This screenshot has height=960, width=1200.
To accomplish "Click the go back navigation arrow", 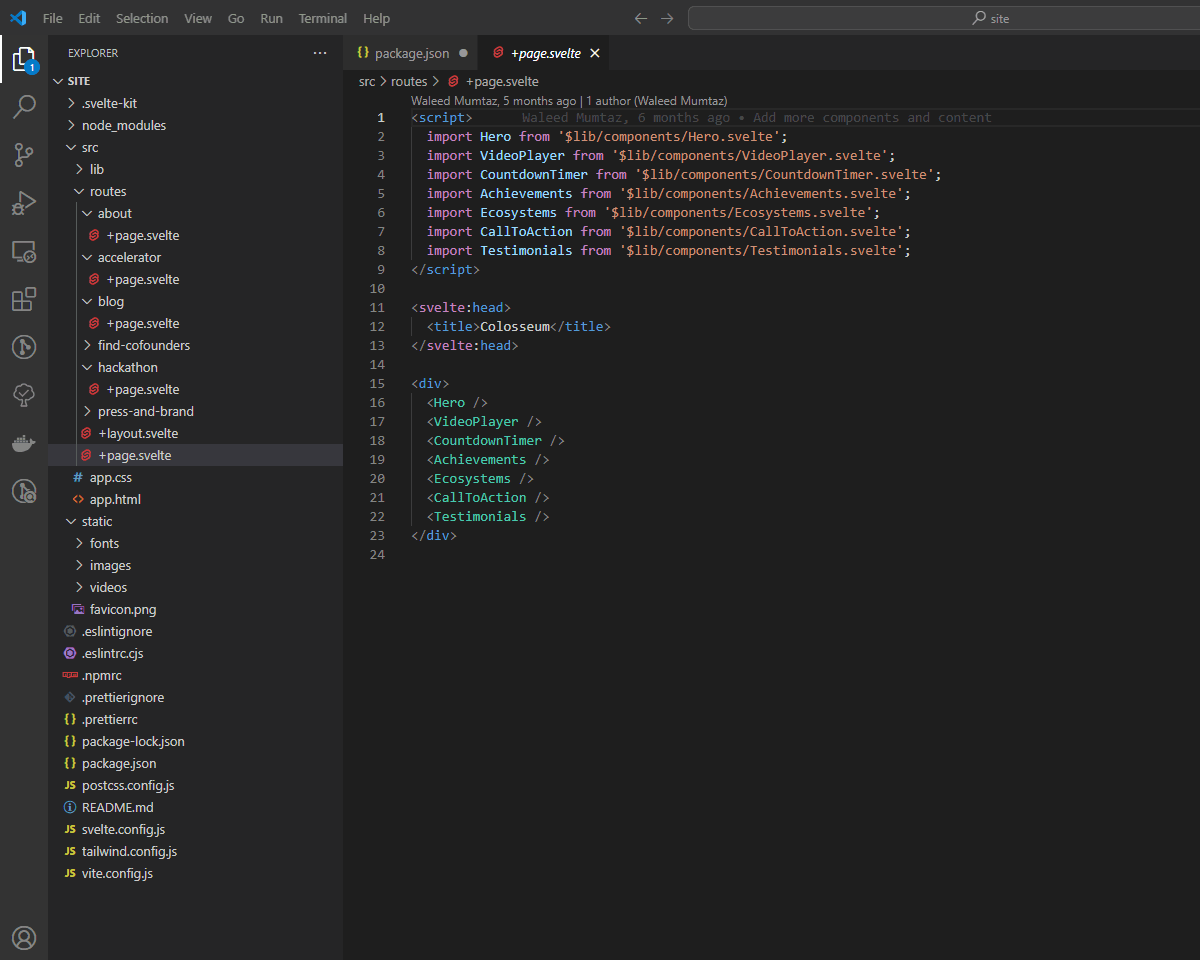I will [641, 18].
